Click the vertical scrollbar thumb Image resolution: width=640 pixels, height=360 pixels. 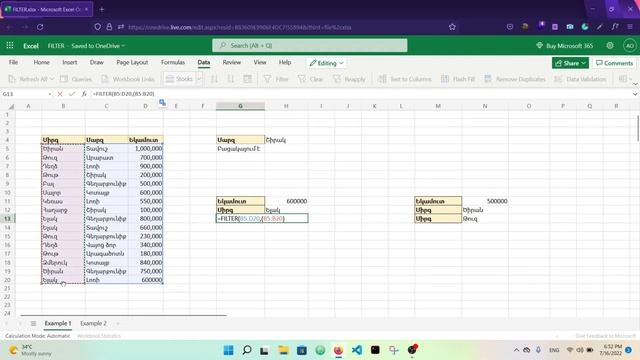click(x=638, y=129)
